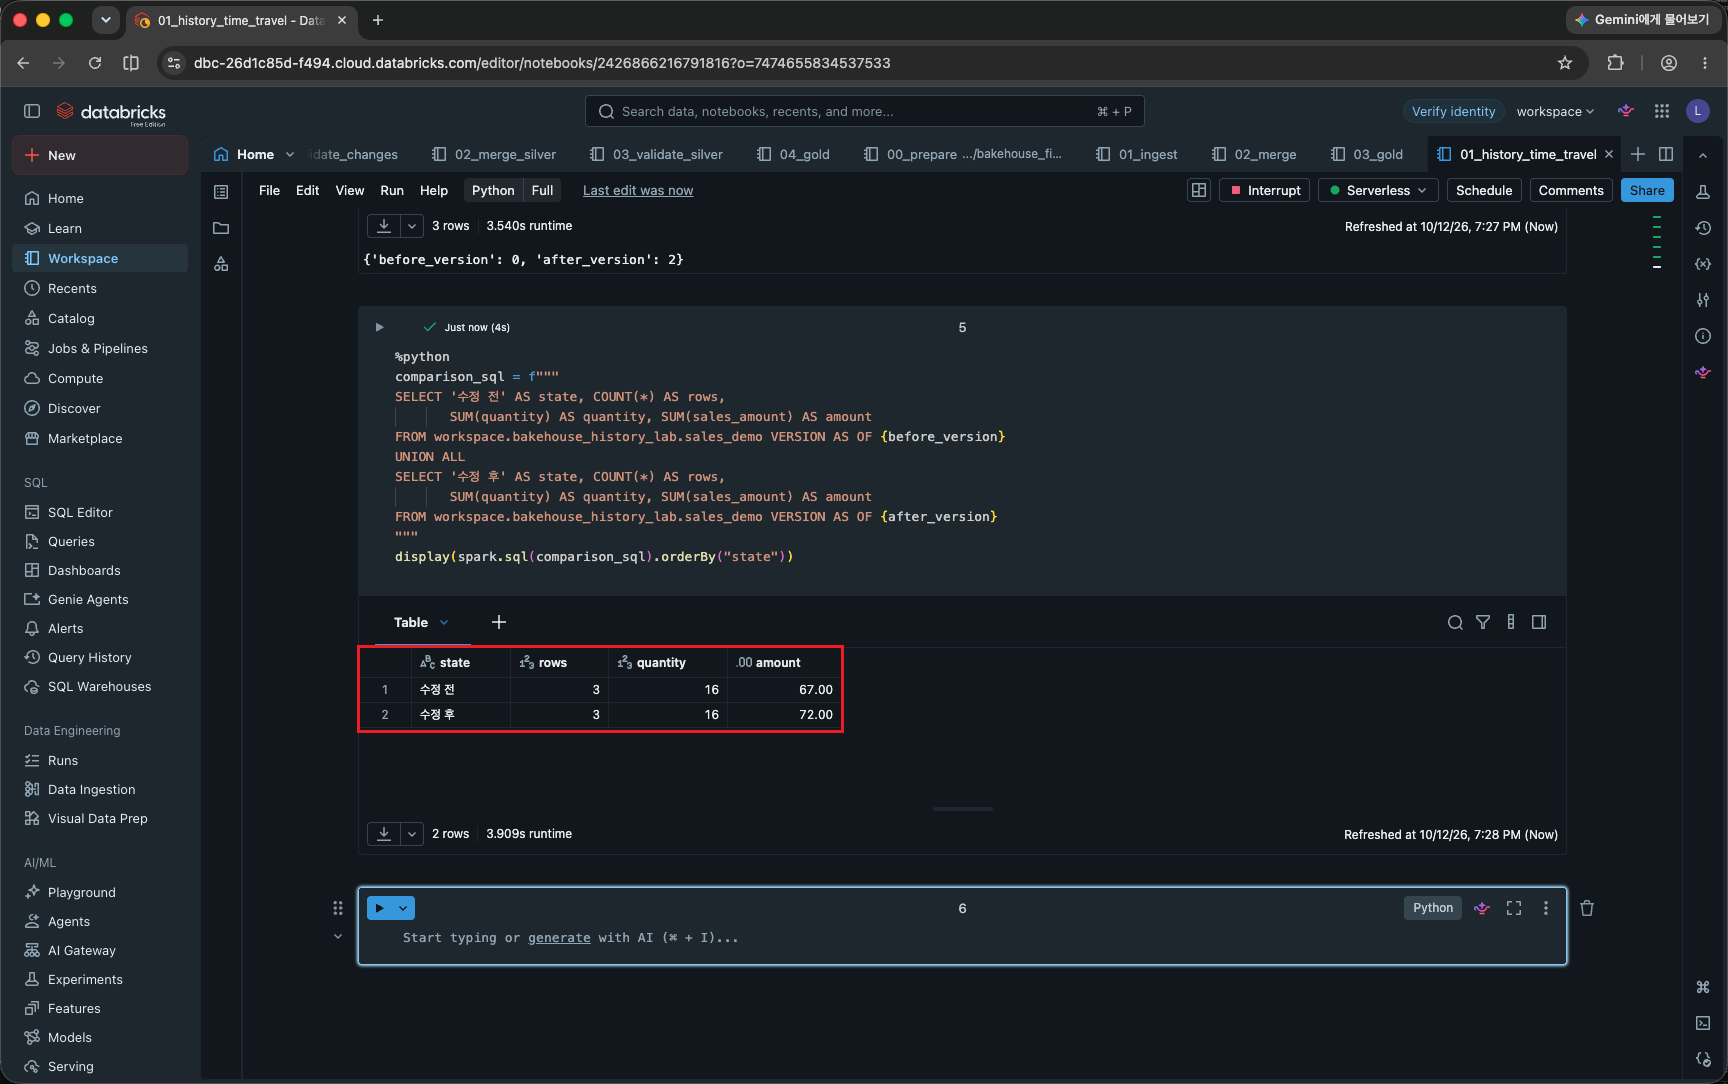The height and width of the screenshot is (1084, 1728).
Task: Open the Databricks Assistant sparkle icon in header
Action: pos(1626,111)
